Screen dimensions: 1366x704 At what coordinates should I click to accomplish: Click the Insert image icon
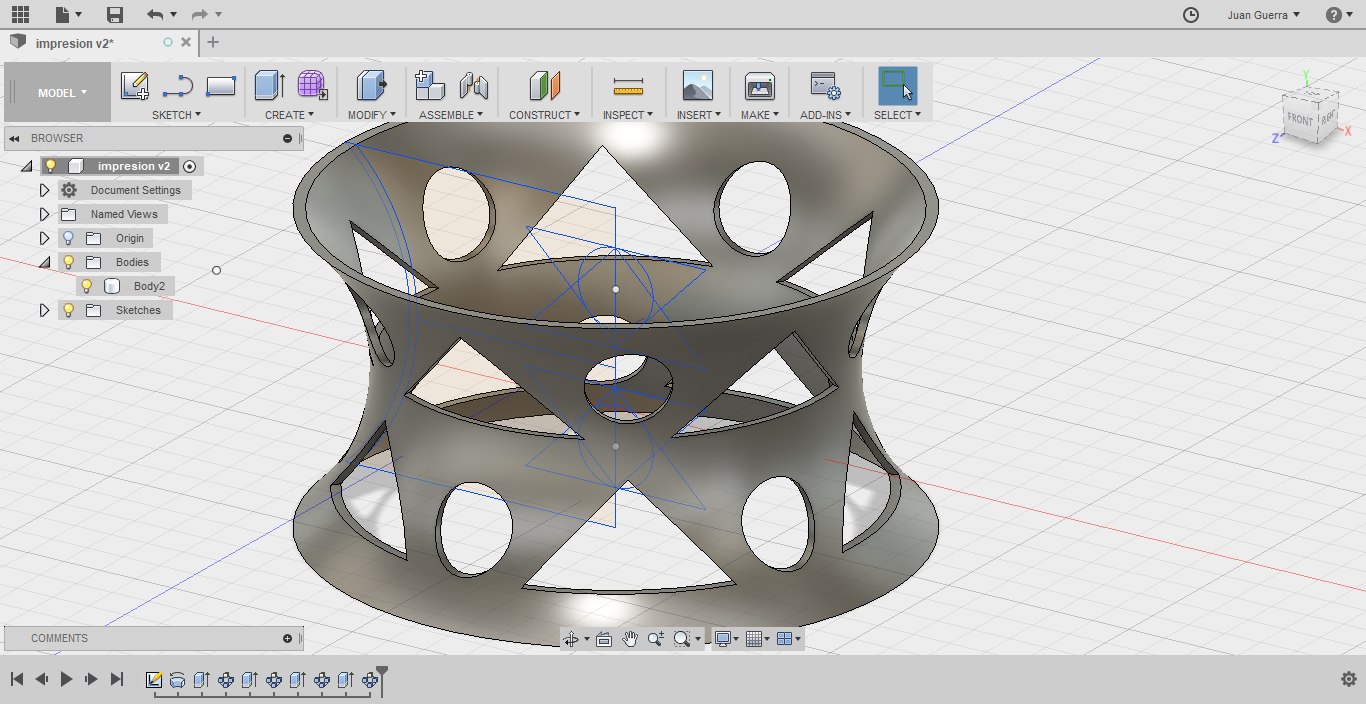tap(697, 86)
